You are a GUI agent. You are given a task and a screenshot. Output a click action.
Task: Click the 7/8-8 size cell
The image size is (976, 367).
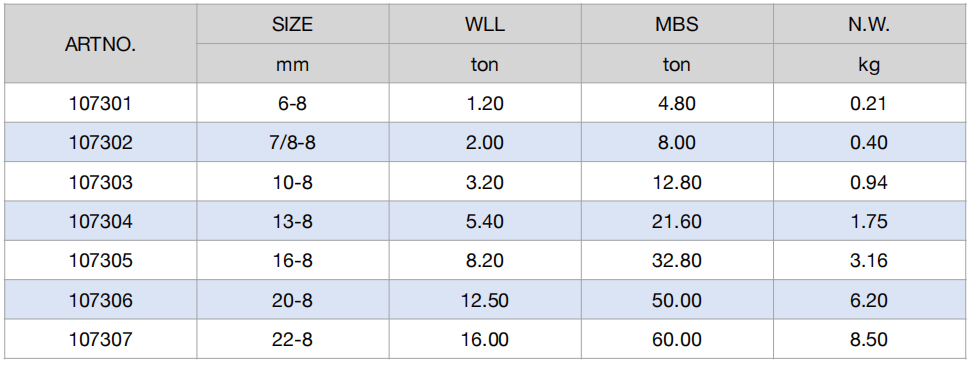coord(293,142)
